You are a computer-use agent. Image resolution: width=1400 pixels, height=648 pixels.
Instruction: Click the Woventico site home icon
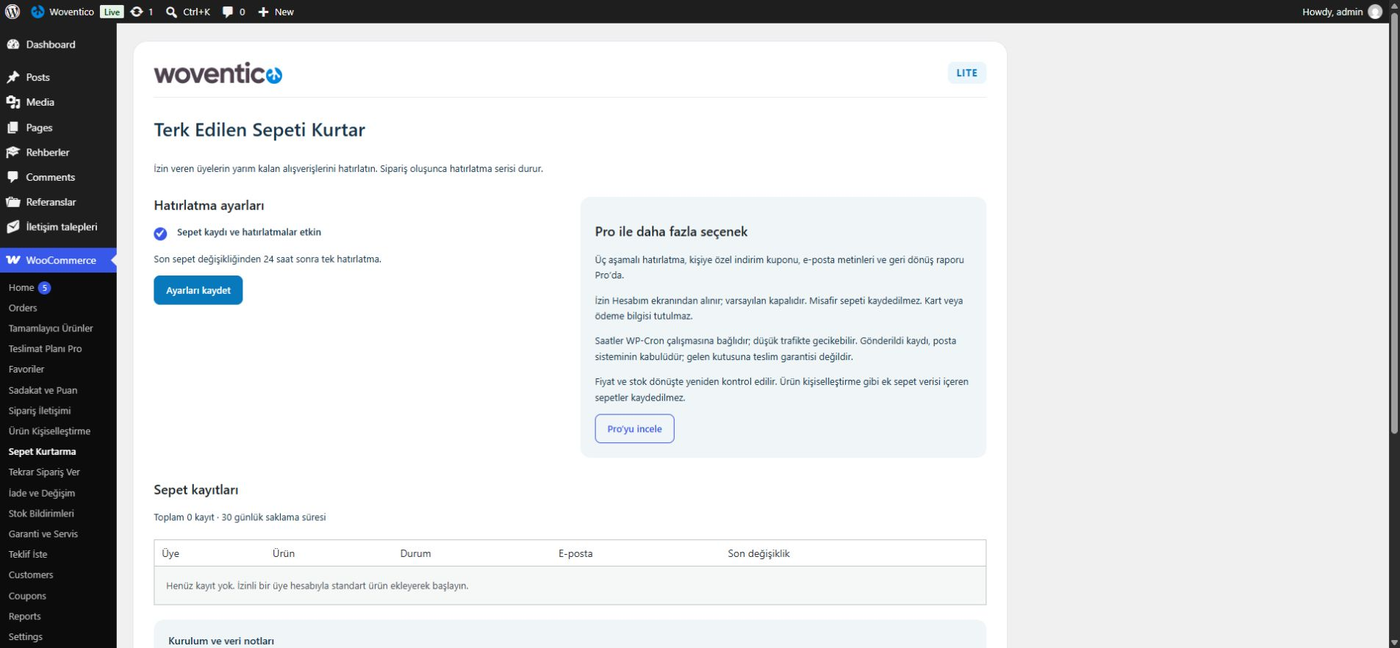38,12
